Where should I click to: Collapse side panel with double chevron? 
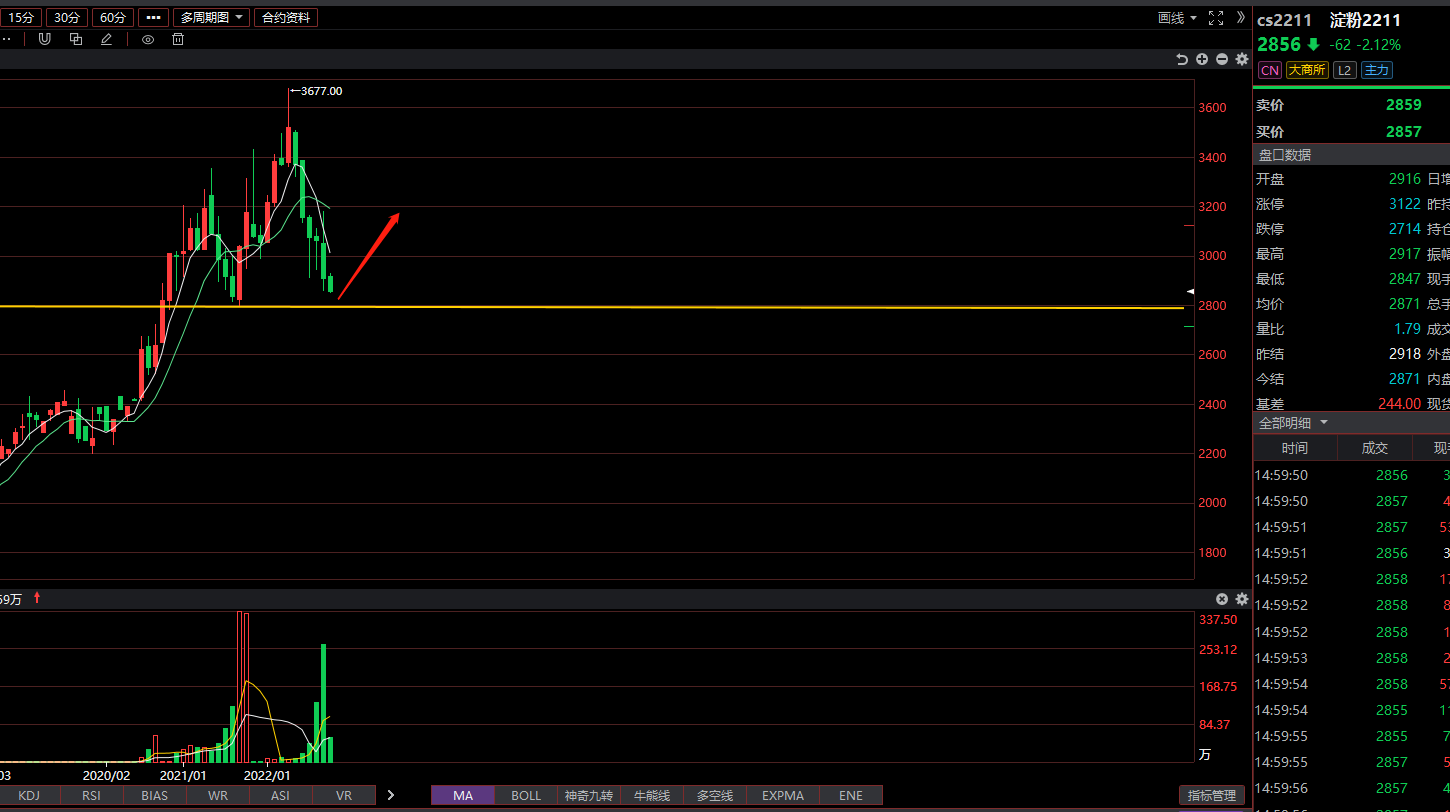[1241, 17]
